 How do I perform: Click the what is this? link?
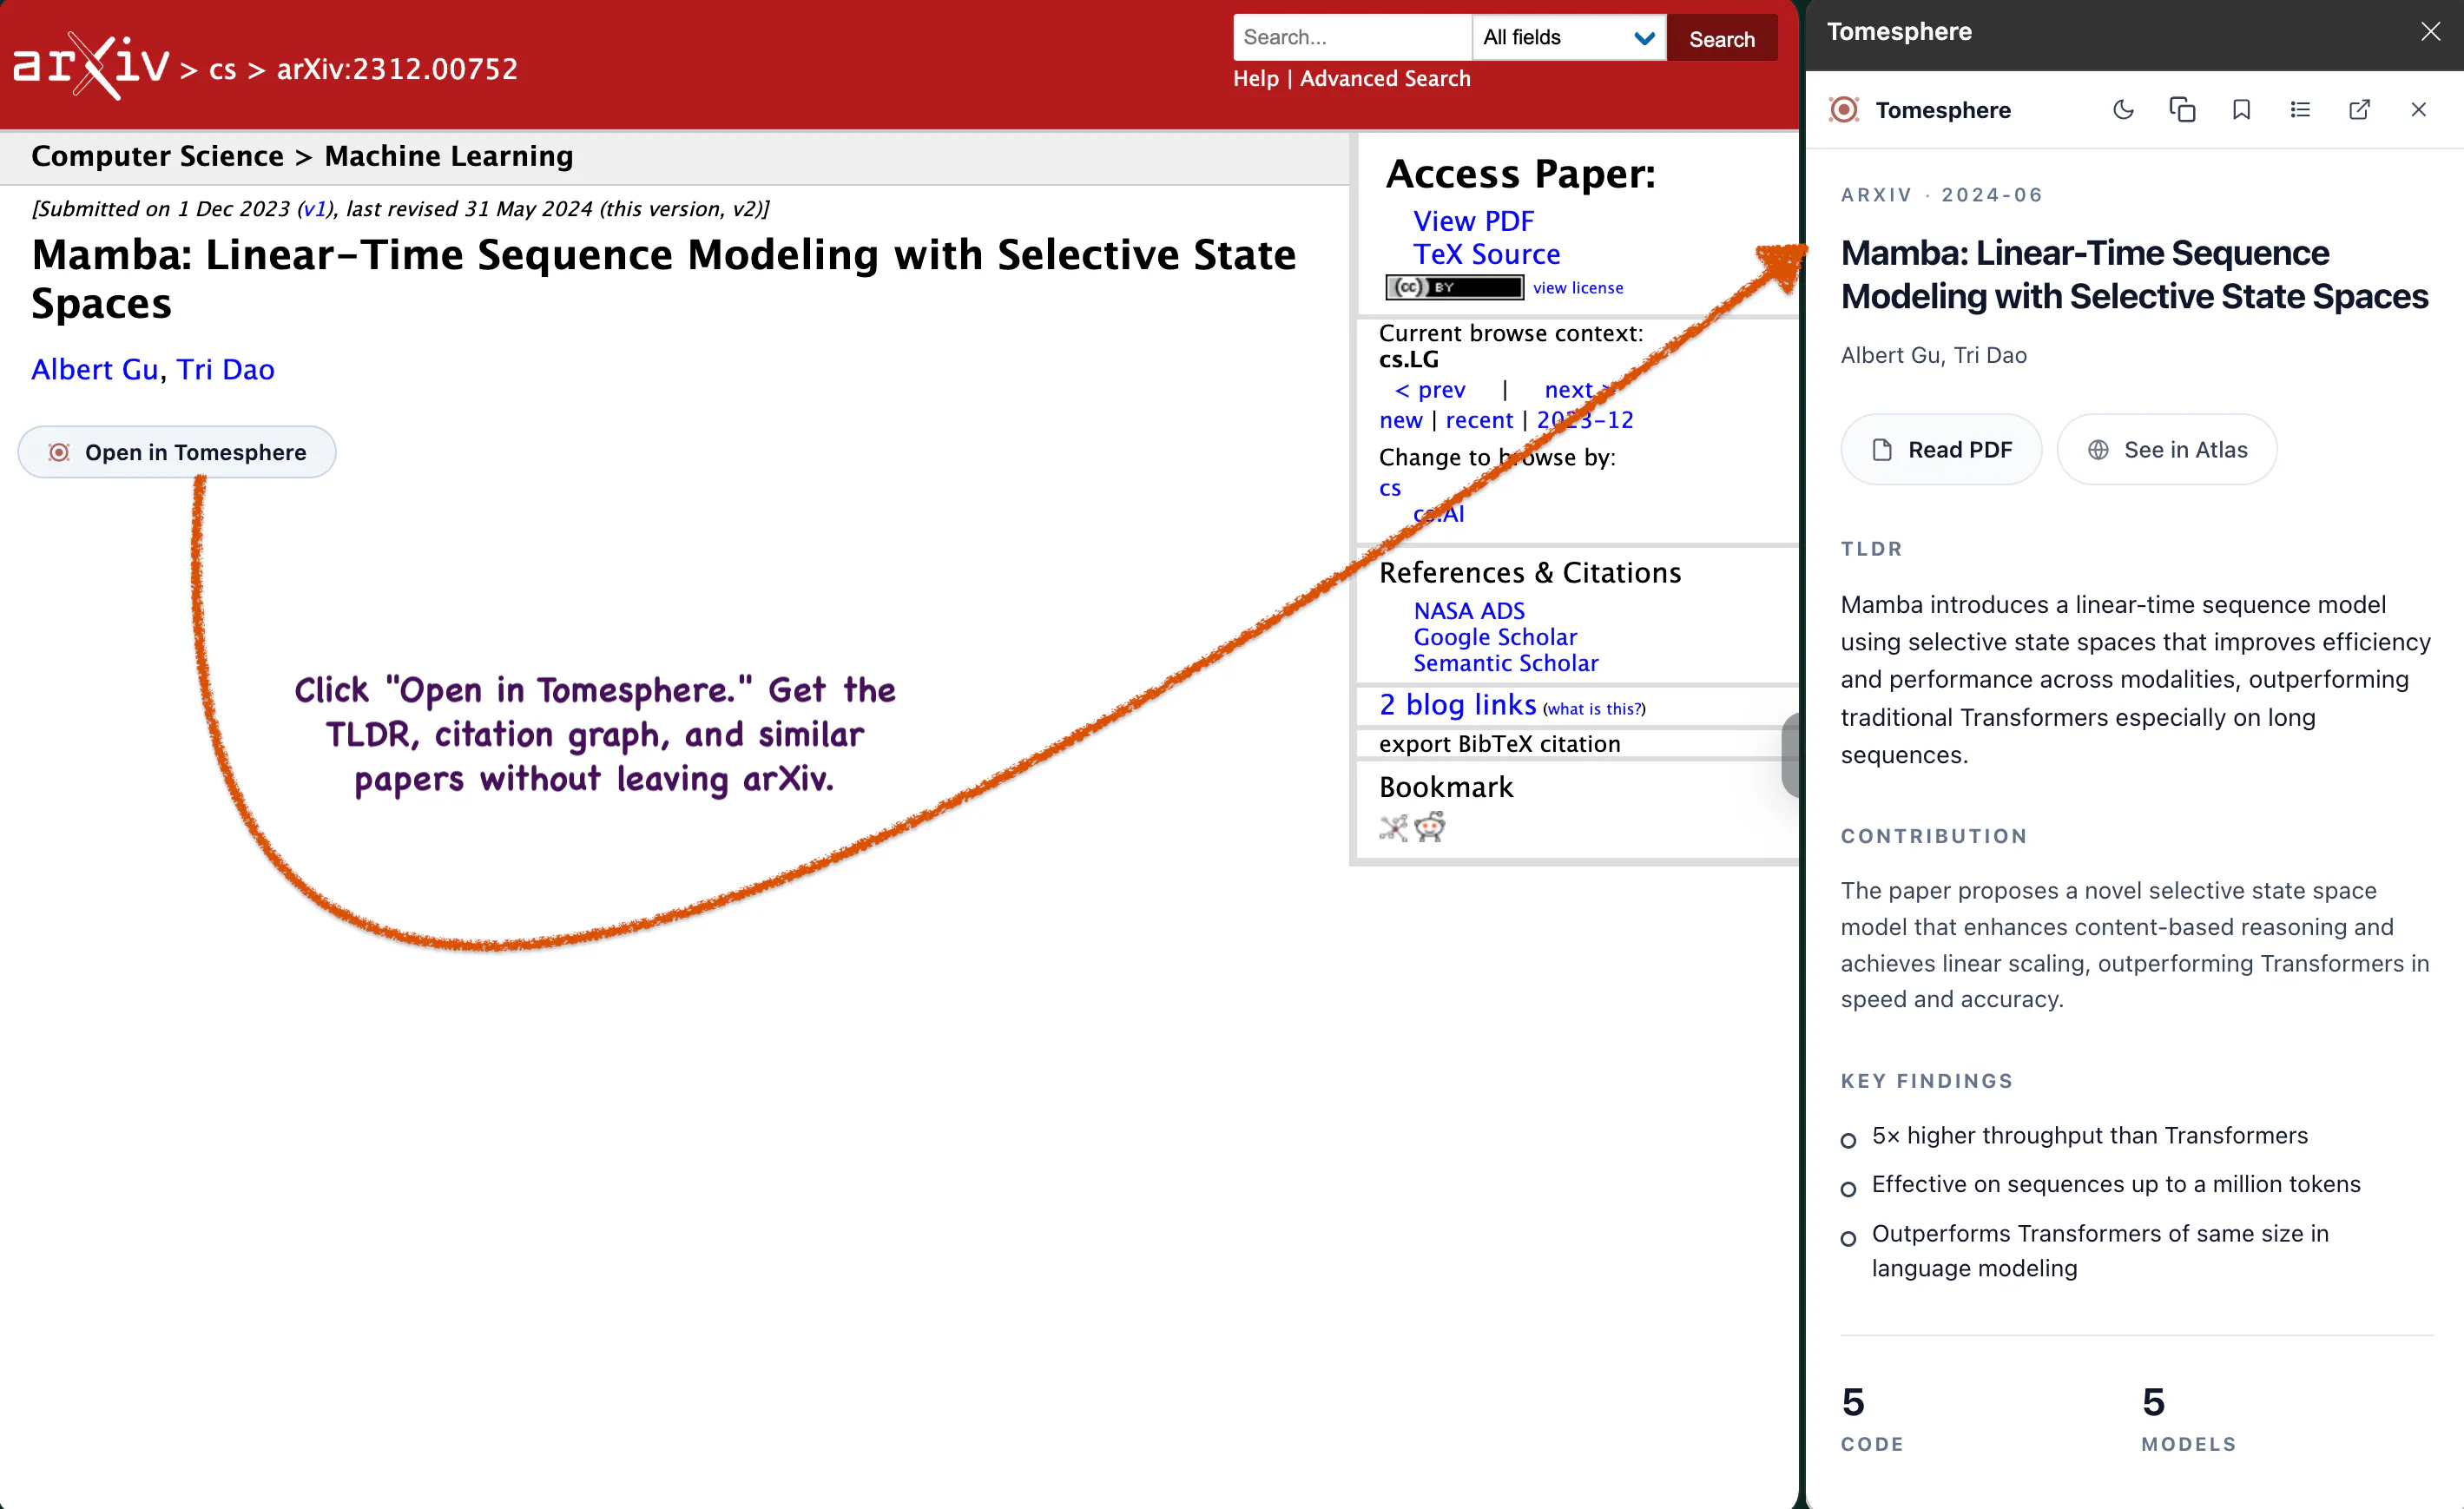(x=1594, y=709)
